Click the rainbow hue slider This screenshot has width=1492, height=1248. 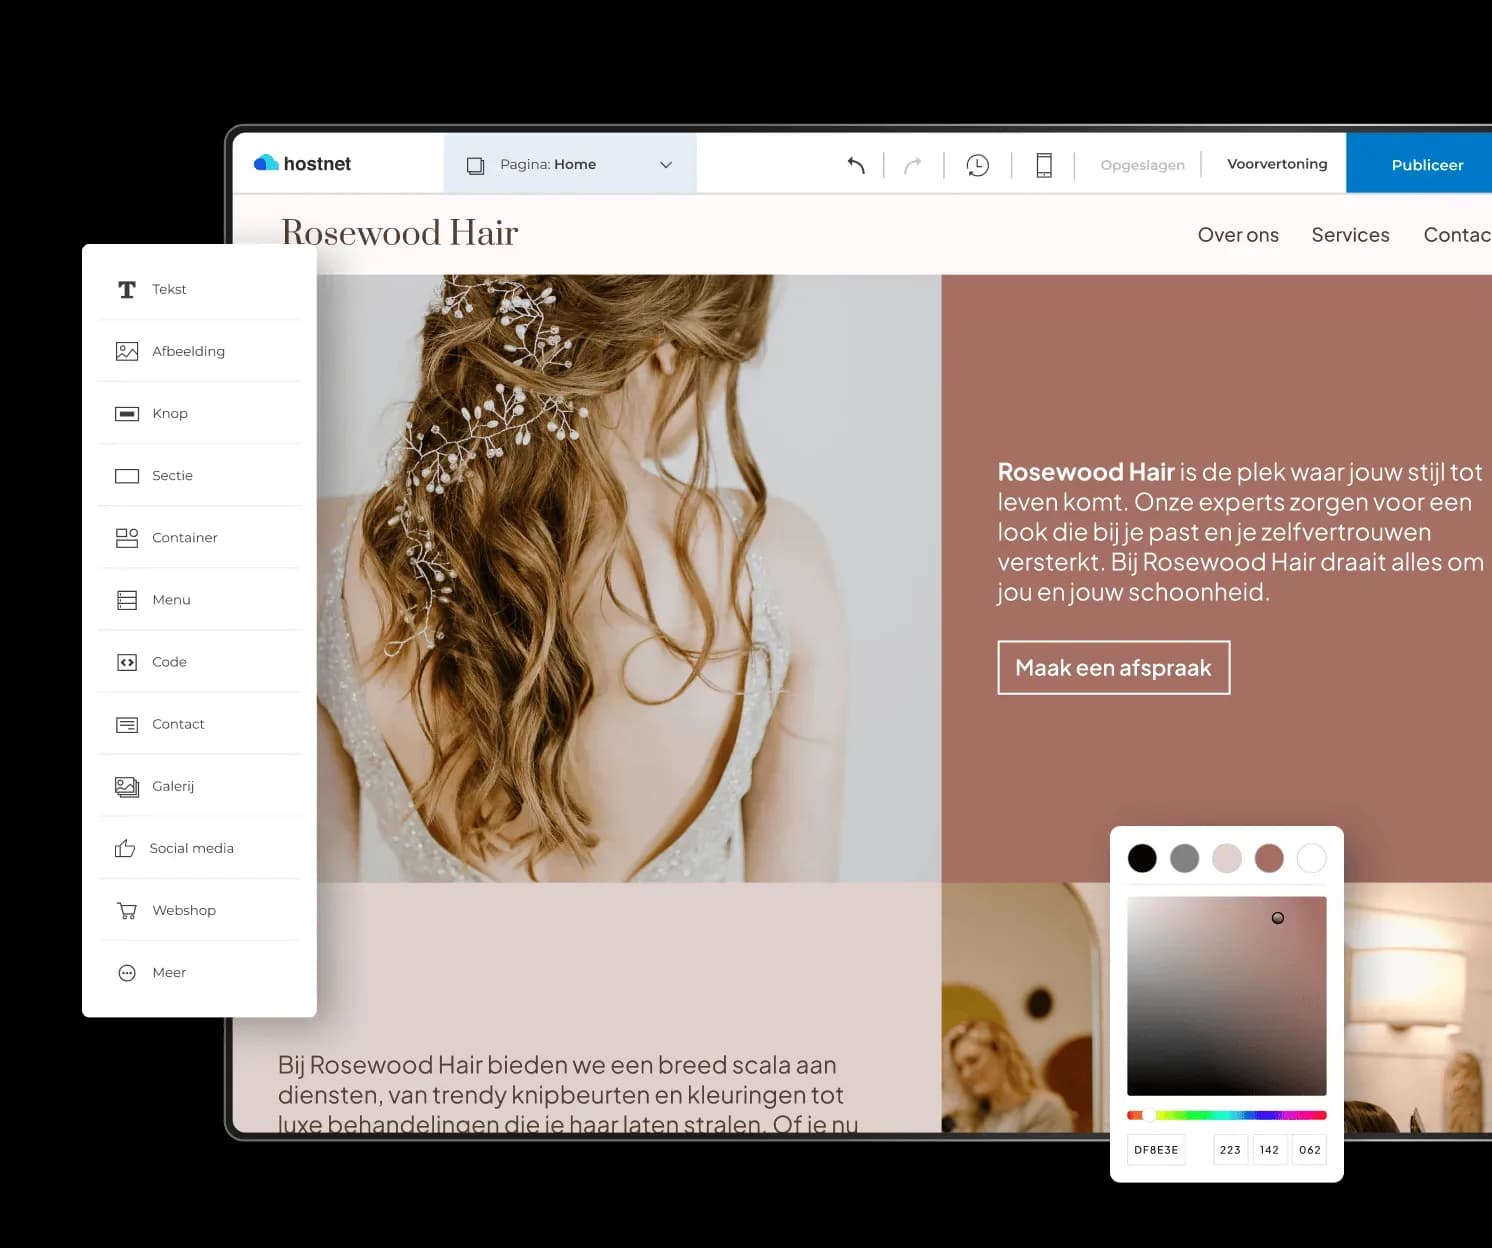(x=1227, y=1115)
